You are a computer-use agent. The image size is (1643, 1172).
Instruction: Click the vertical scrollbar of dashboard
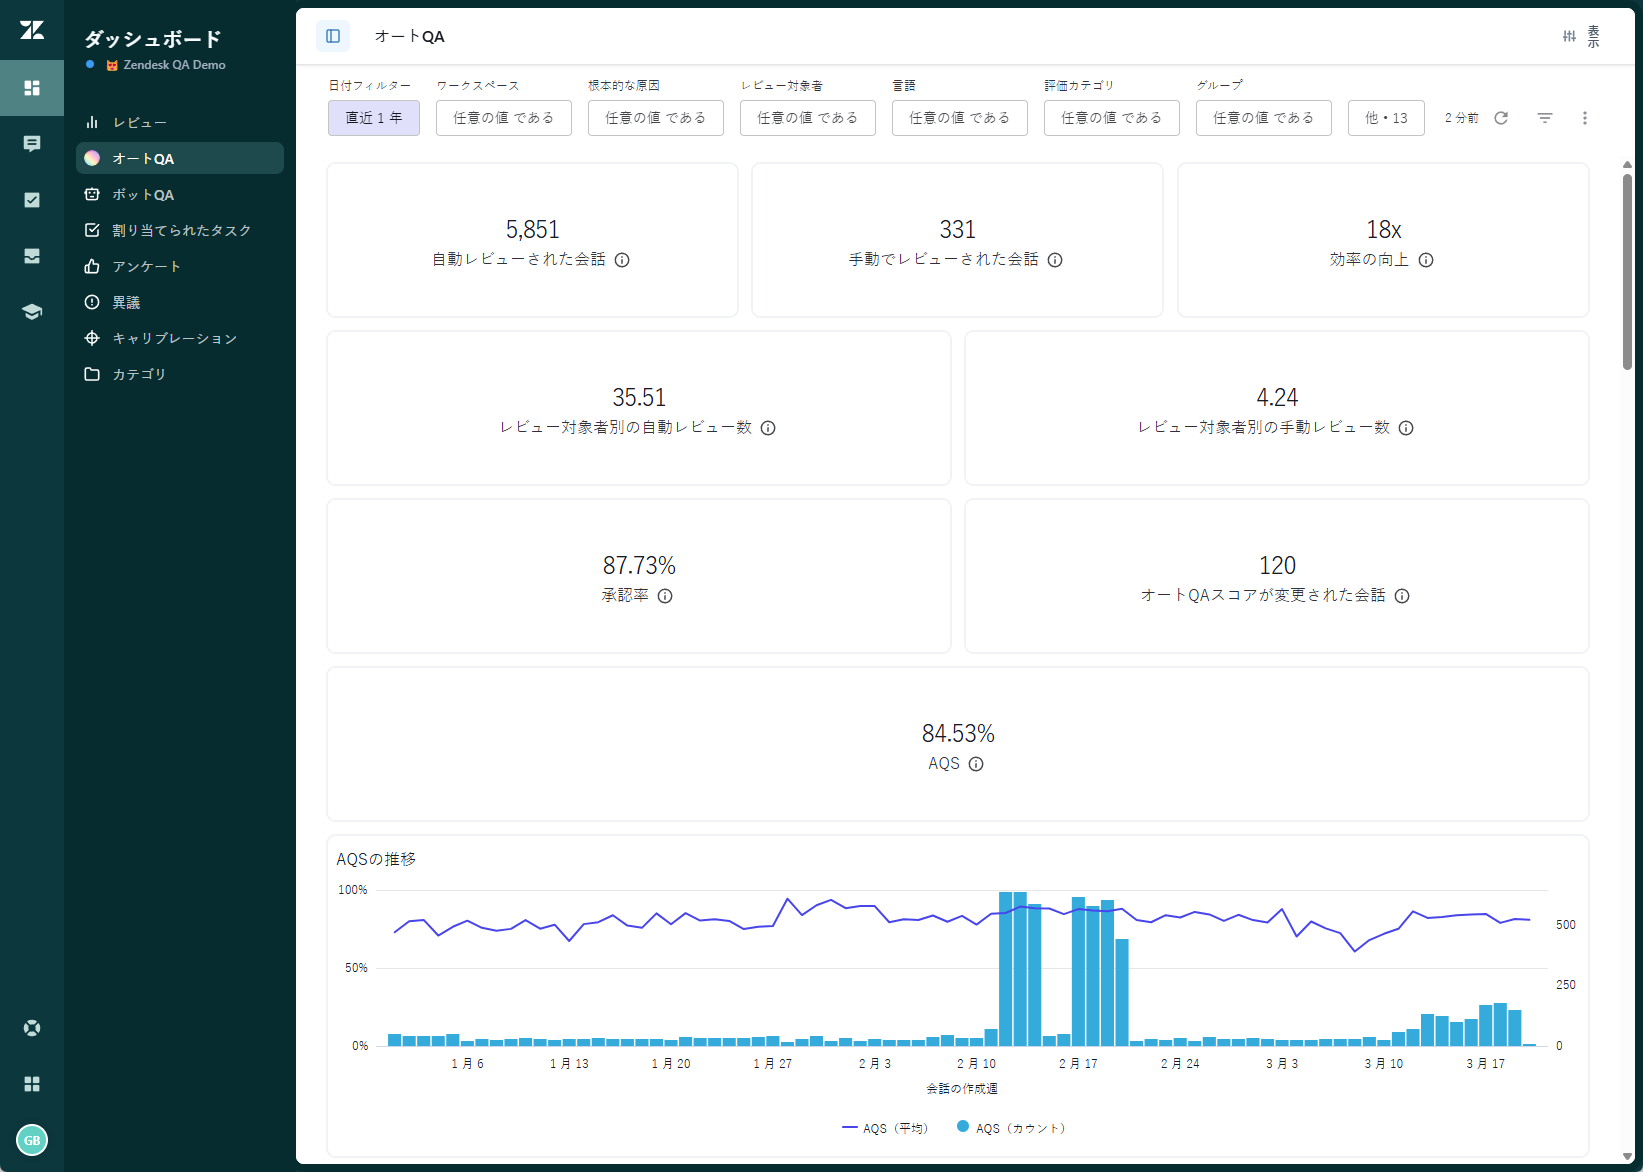coord(1627,270)
